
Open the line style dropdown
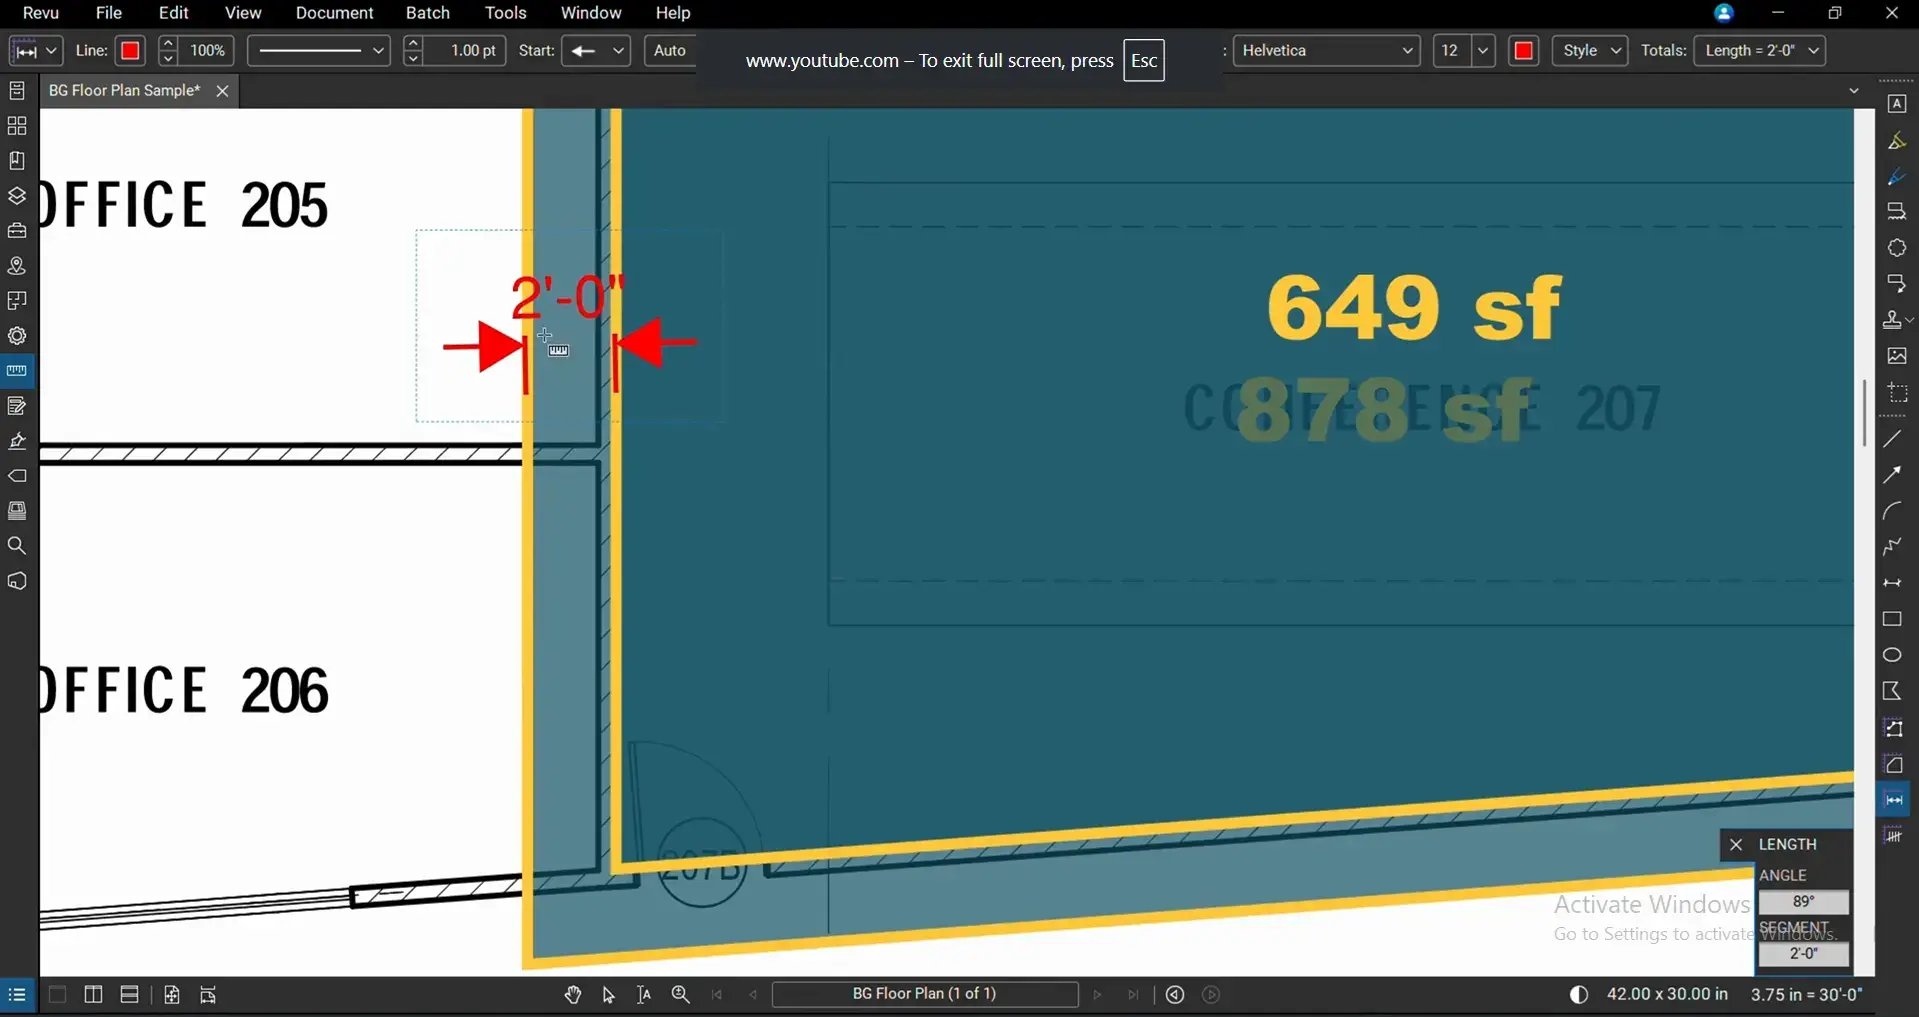[x=318, y=50]
